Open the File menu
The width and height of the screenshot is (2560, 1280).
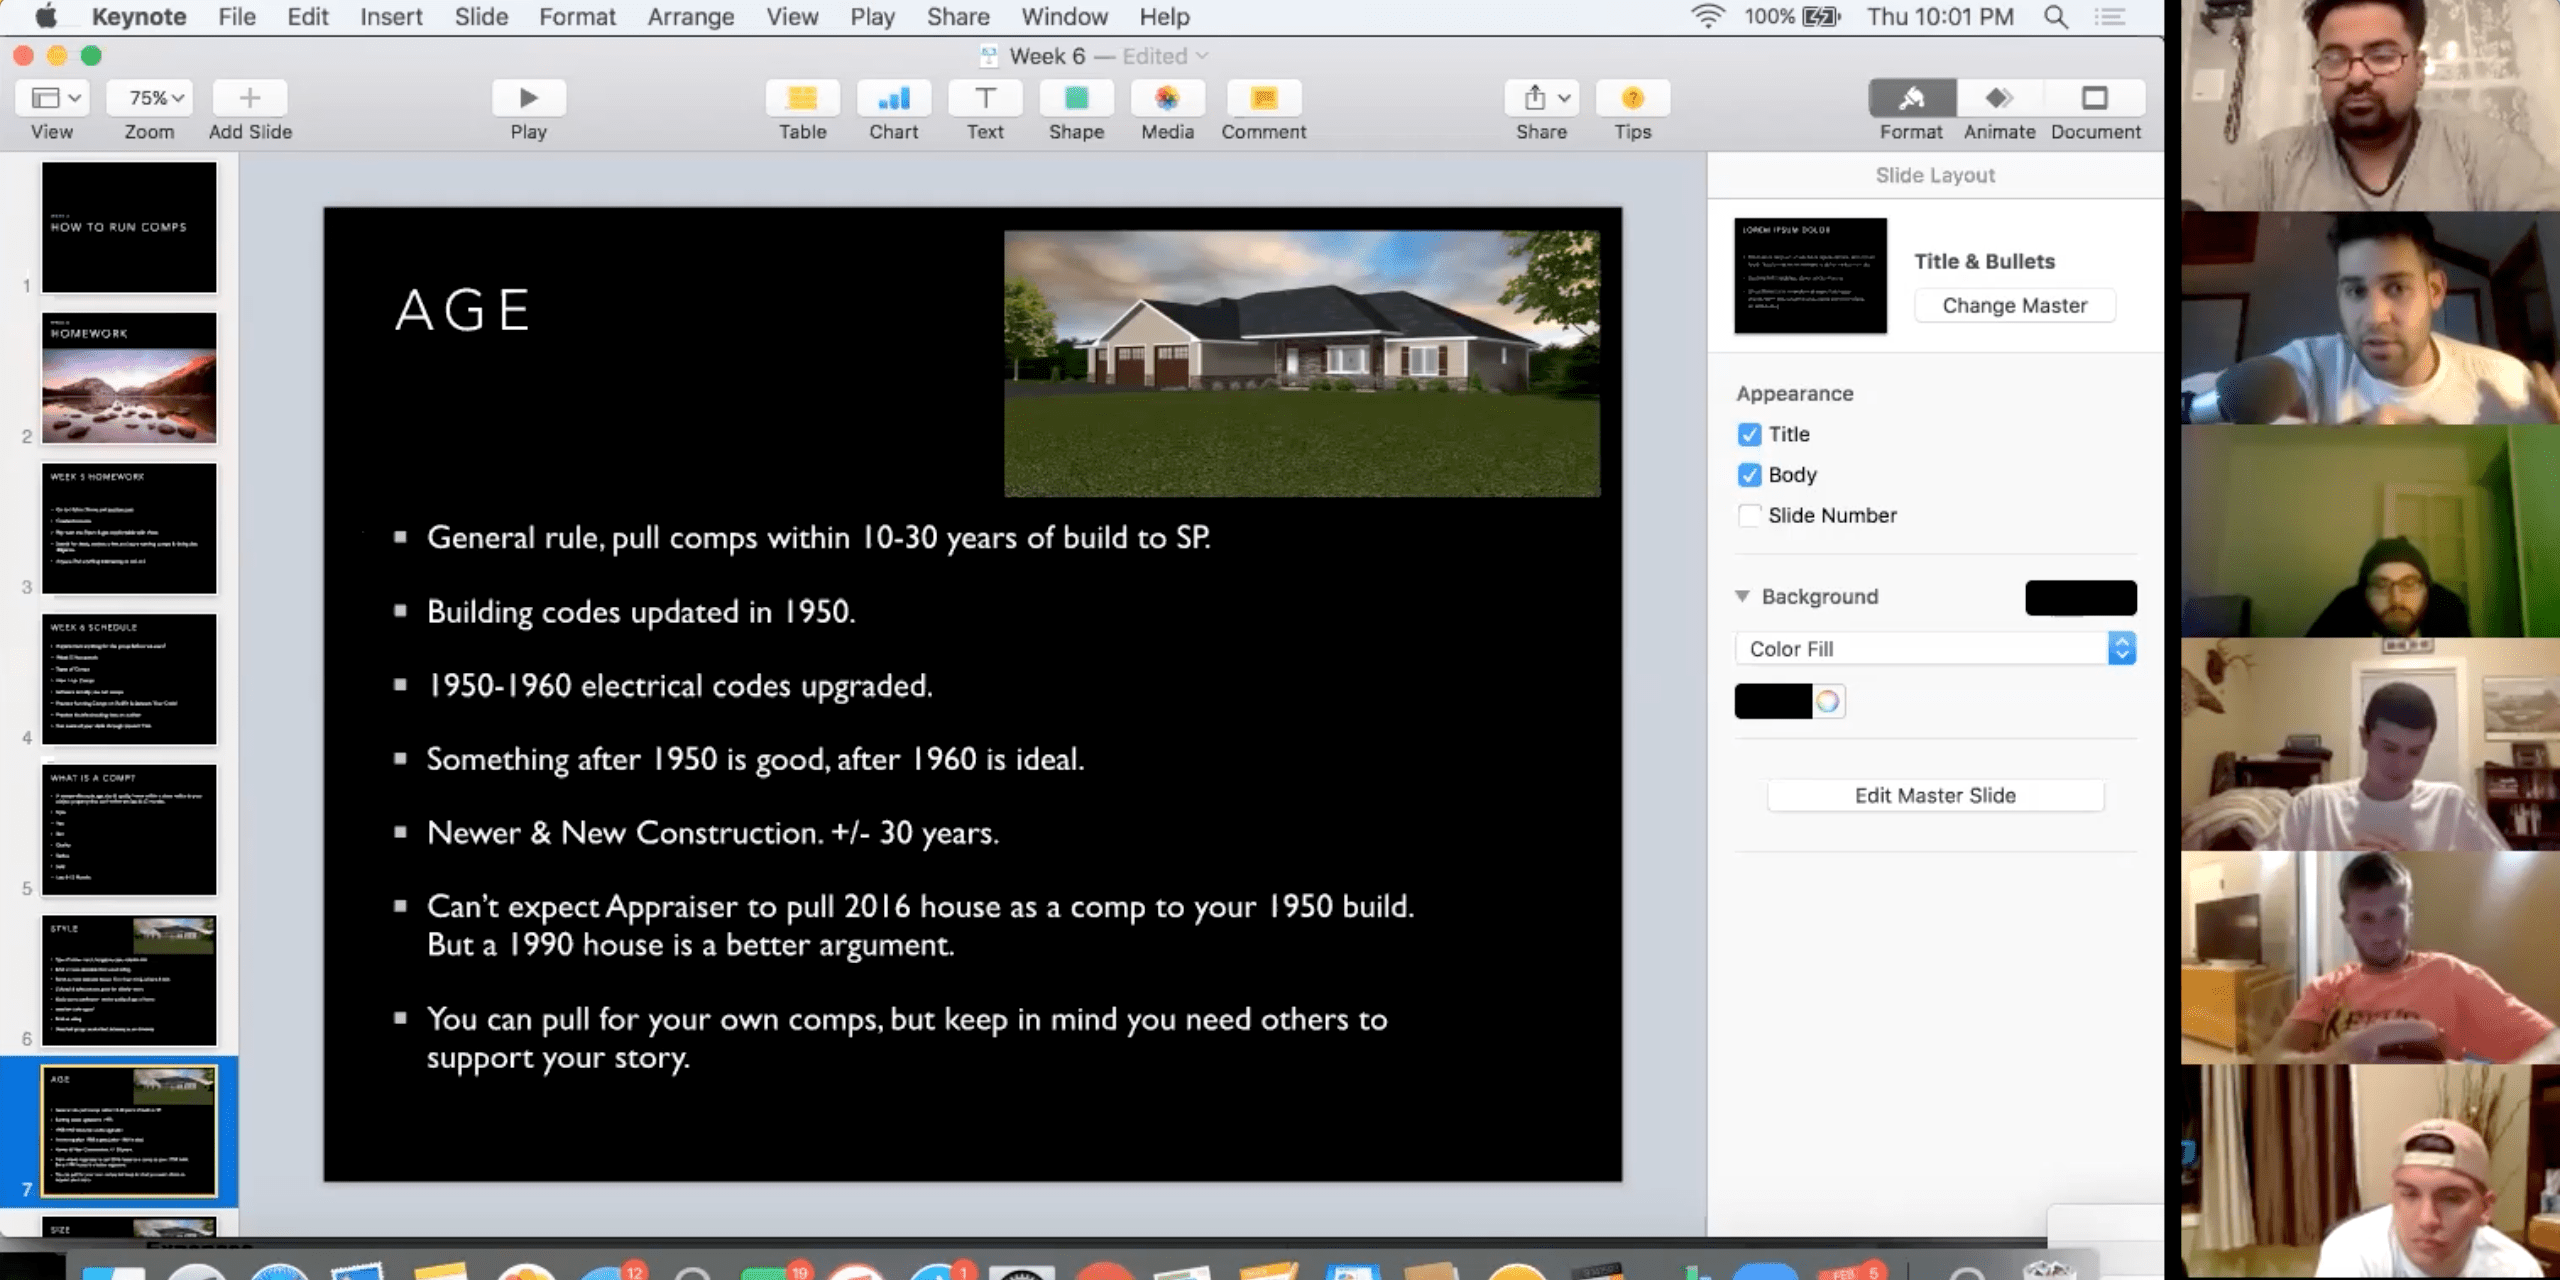[237, 17]
